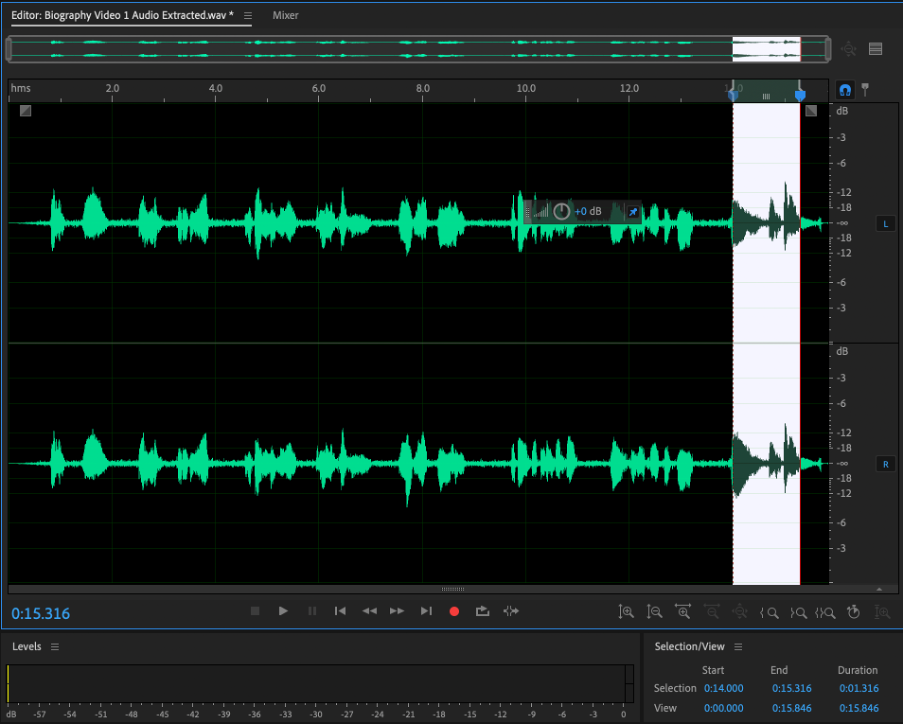
Task: Toggle the Skip Selection button
Action: (511, 611)
